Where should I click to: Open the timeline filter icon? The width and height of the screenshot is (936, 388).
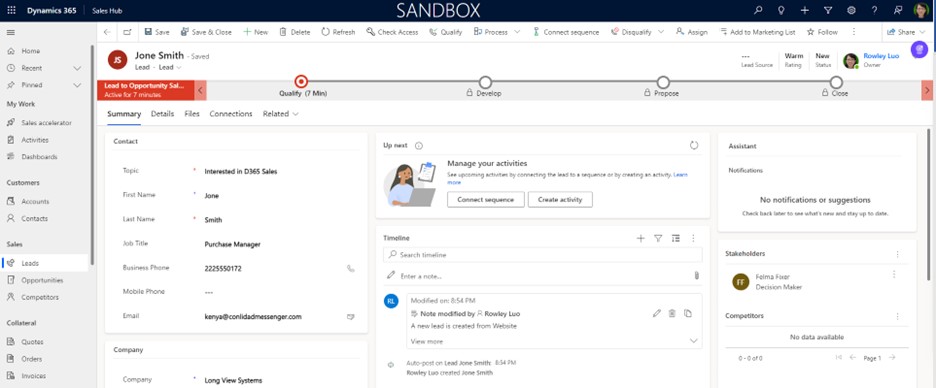point(658,238)
